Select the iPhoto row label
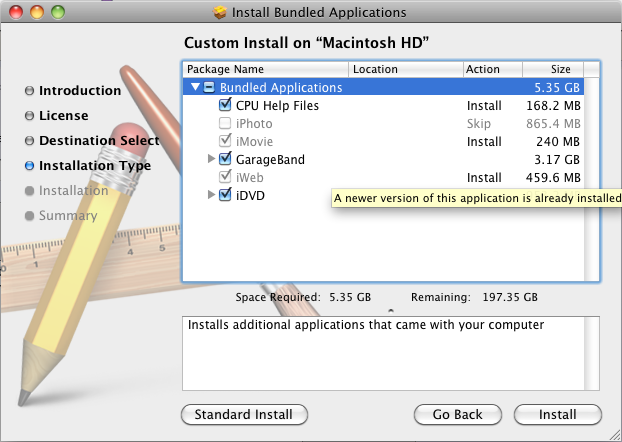This screenshot has height=442, width=622. coord(254,124)
